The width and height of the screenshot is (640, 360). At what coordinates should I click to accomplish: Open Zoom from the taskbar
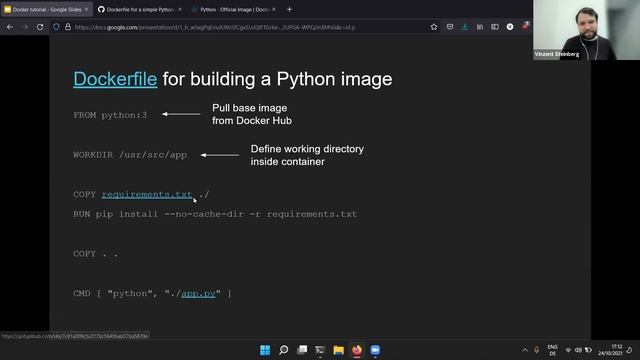pos(375,350)
